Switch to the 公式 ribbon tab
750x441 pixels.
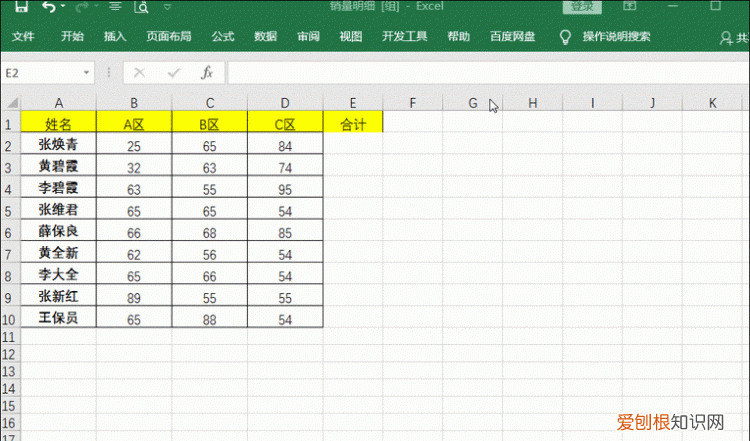click(223, 36)
